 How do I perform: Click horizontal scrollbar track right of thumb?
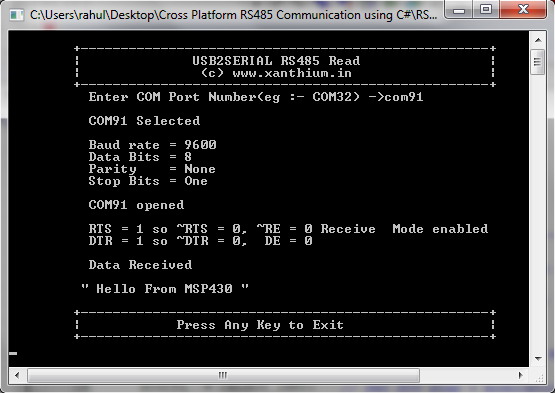point(466,375)
